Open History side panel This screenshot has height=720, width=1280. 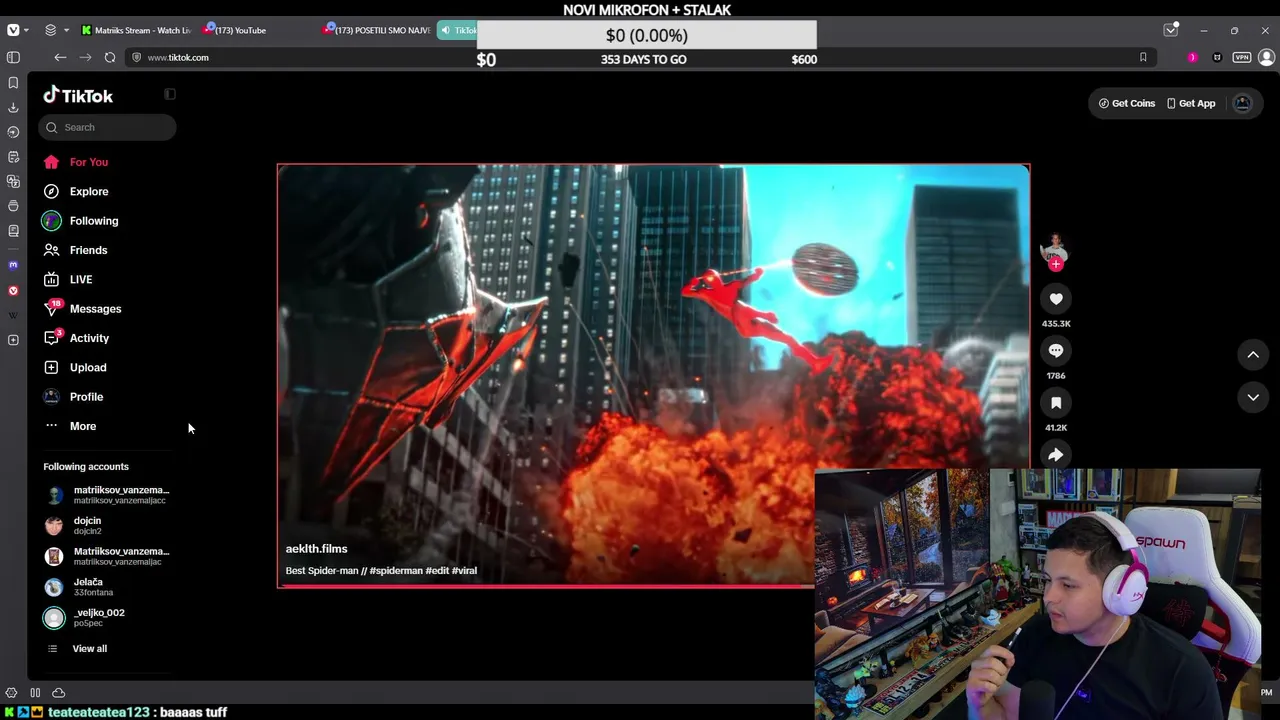(x=13, y=132)
